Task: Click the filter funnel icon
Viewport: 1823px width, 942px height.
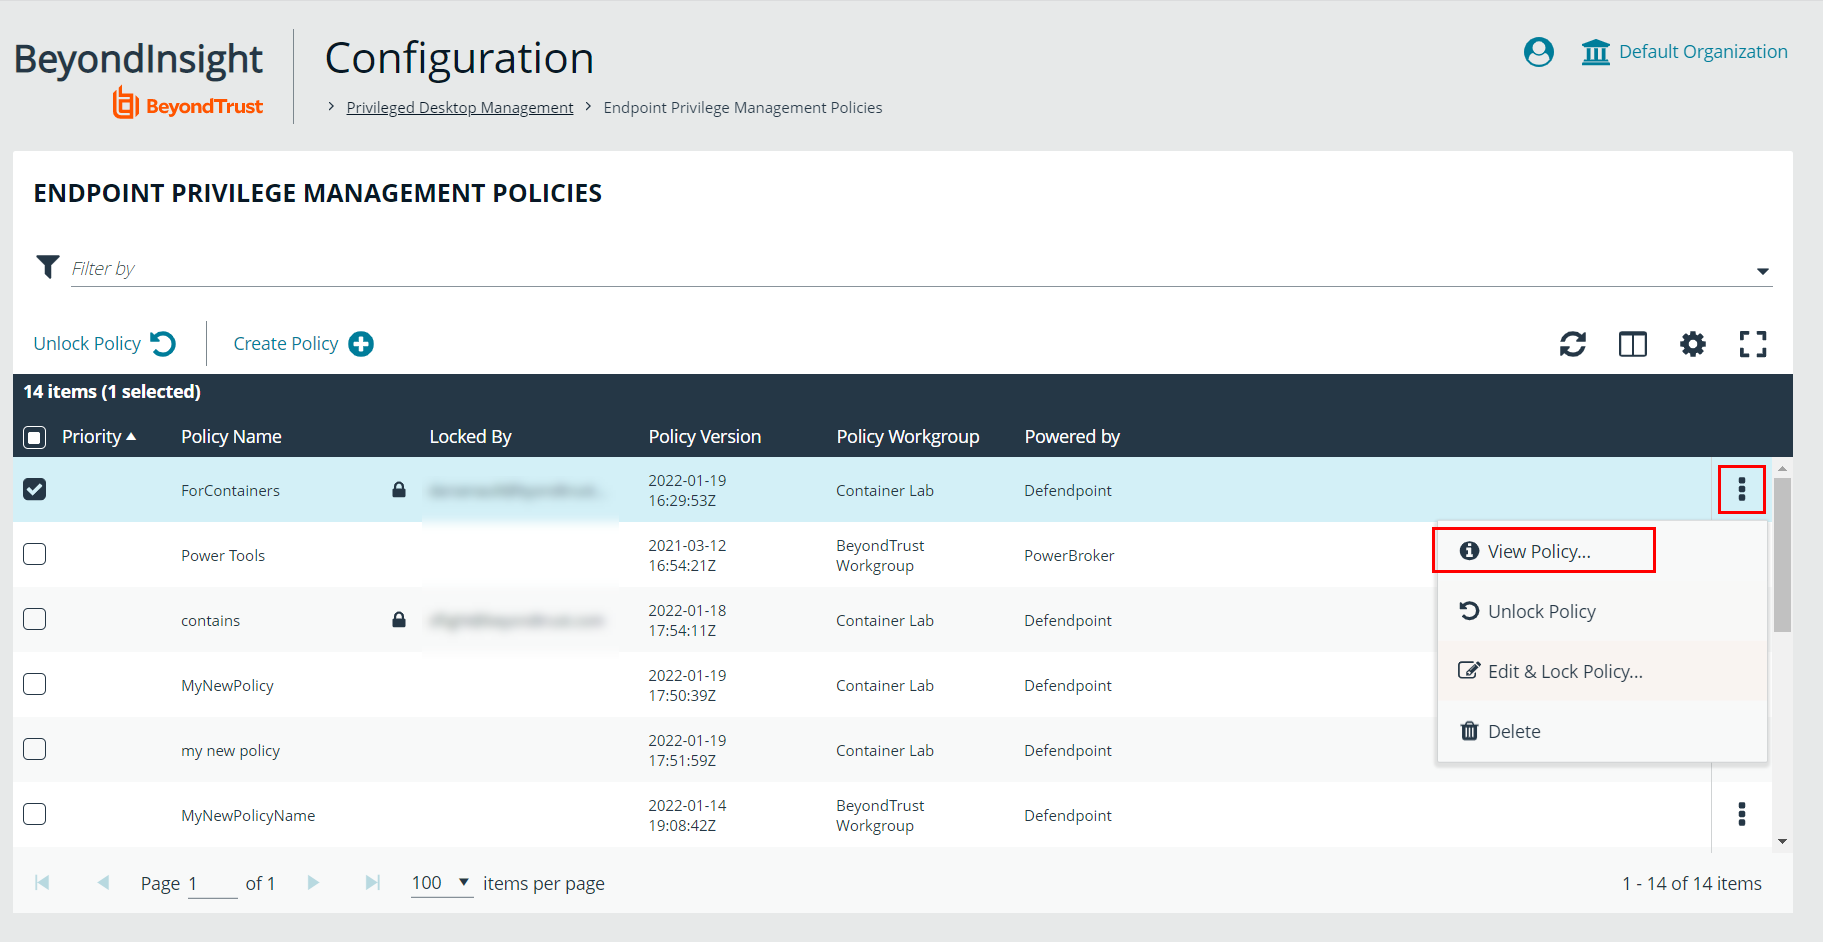Action: point(47,267)
